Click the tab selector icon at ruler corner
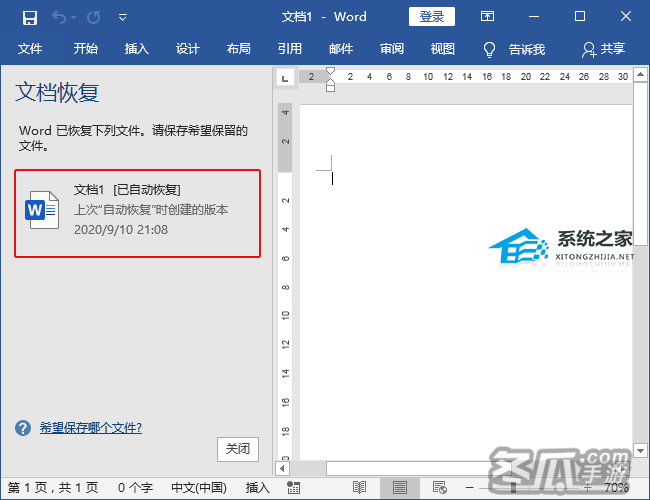Viewport: 650px width, 500px height. (x=285, y=78)
